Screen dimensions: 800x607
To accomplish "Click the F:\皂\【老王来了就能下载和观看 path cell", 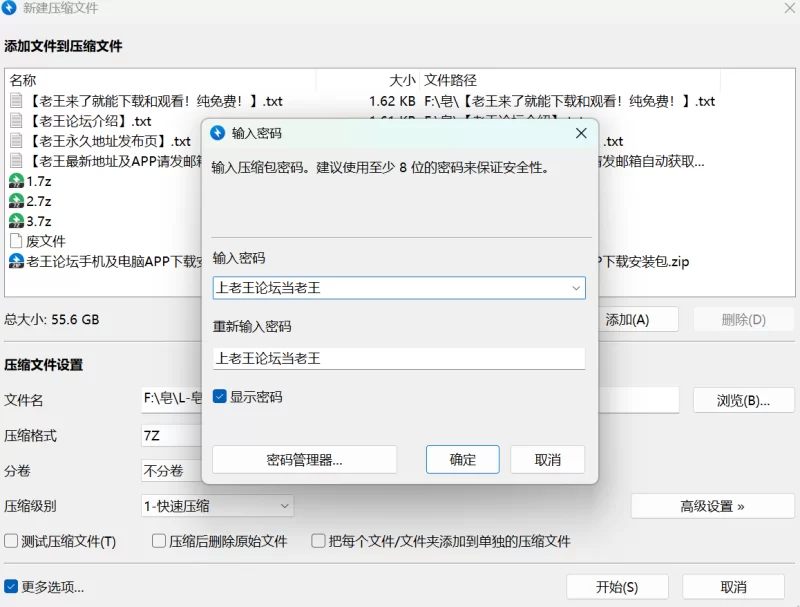I will click(x=569, y=101).
